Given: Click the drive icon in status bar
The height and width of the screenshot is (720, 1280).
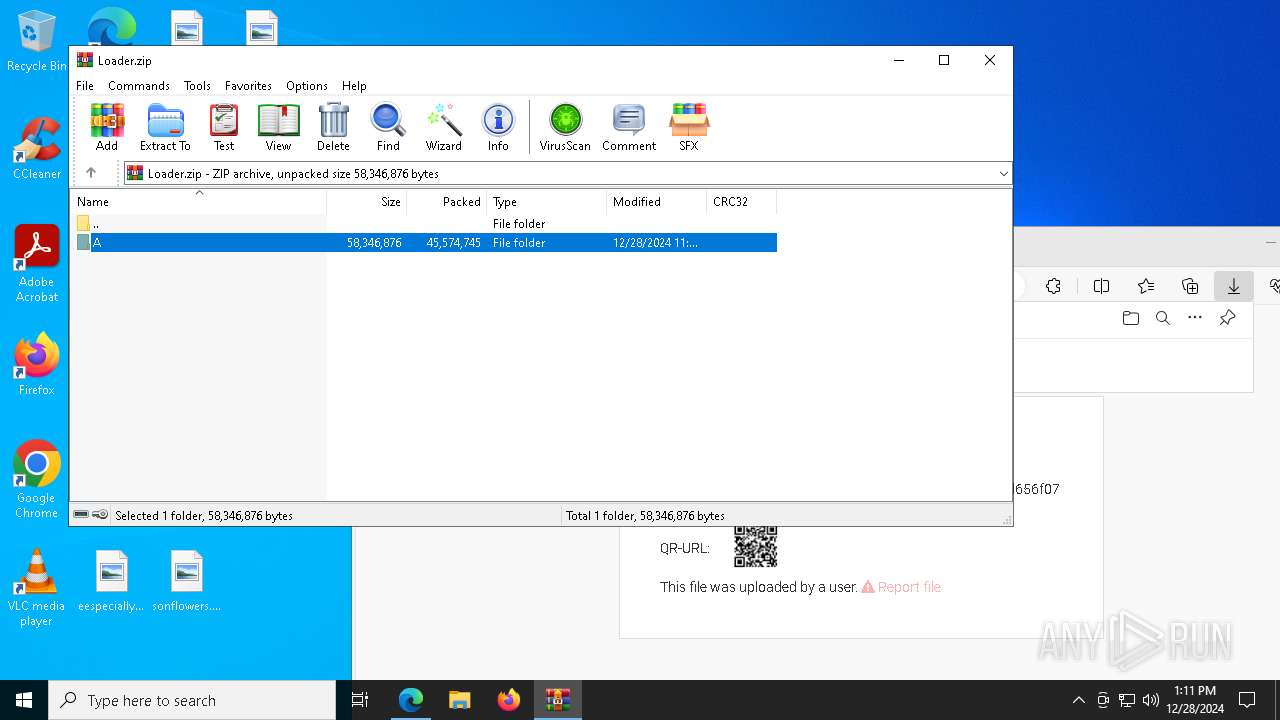Looking at the screenshot, I should (81, 515).
